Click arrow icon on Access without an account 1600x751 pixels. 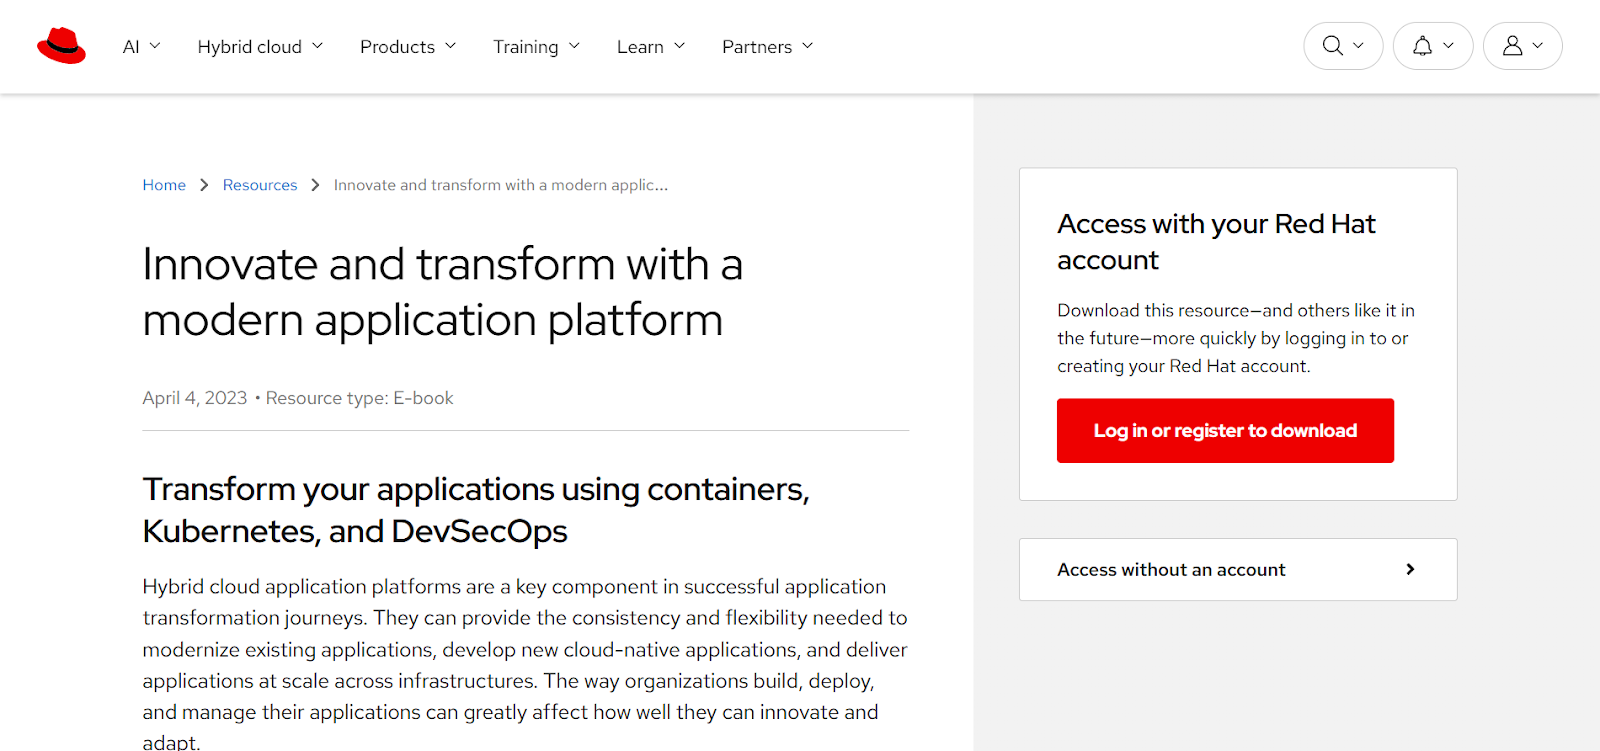[x=1410, y=569]
